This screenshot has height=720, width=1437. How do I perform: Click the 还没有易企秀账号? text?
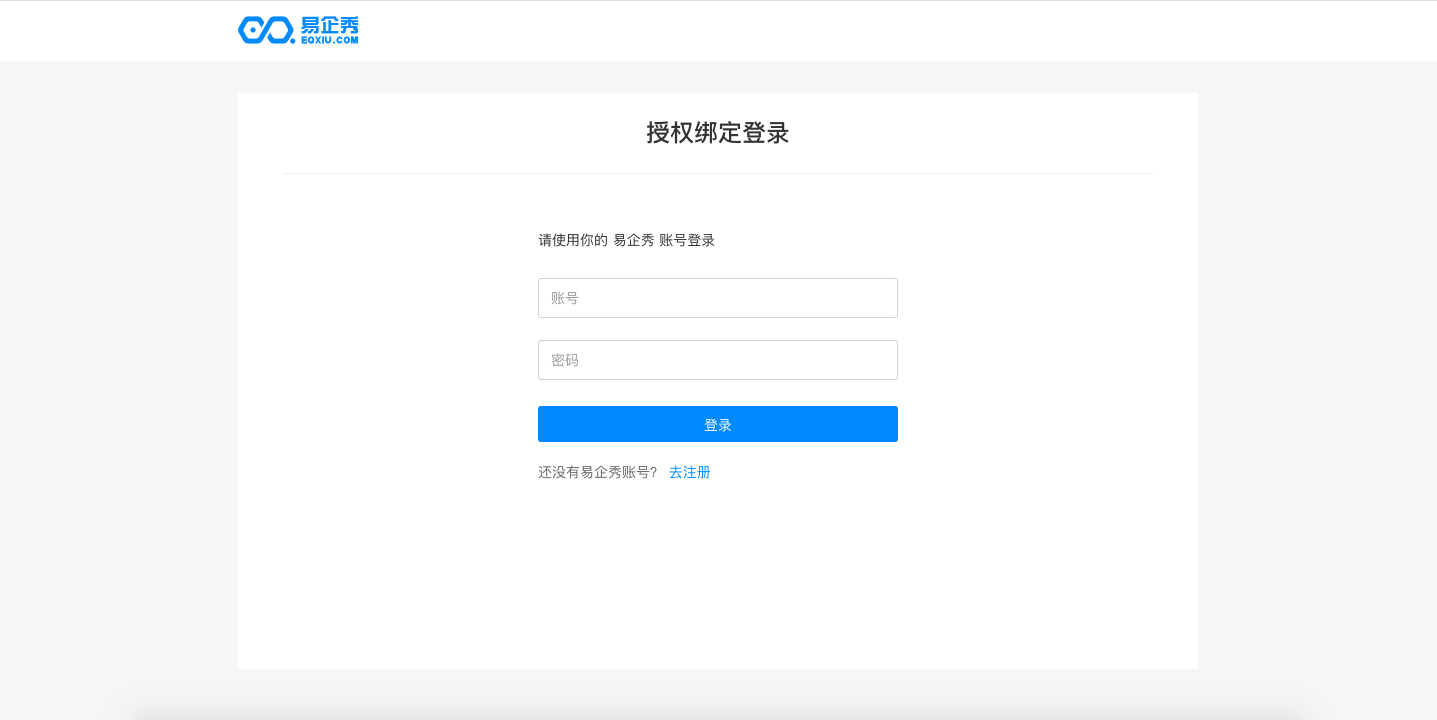(598, 472)
